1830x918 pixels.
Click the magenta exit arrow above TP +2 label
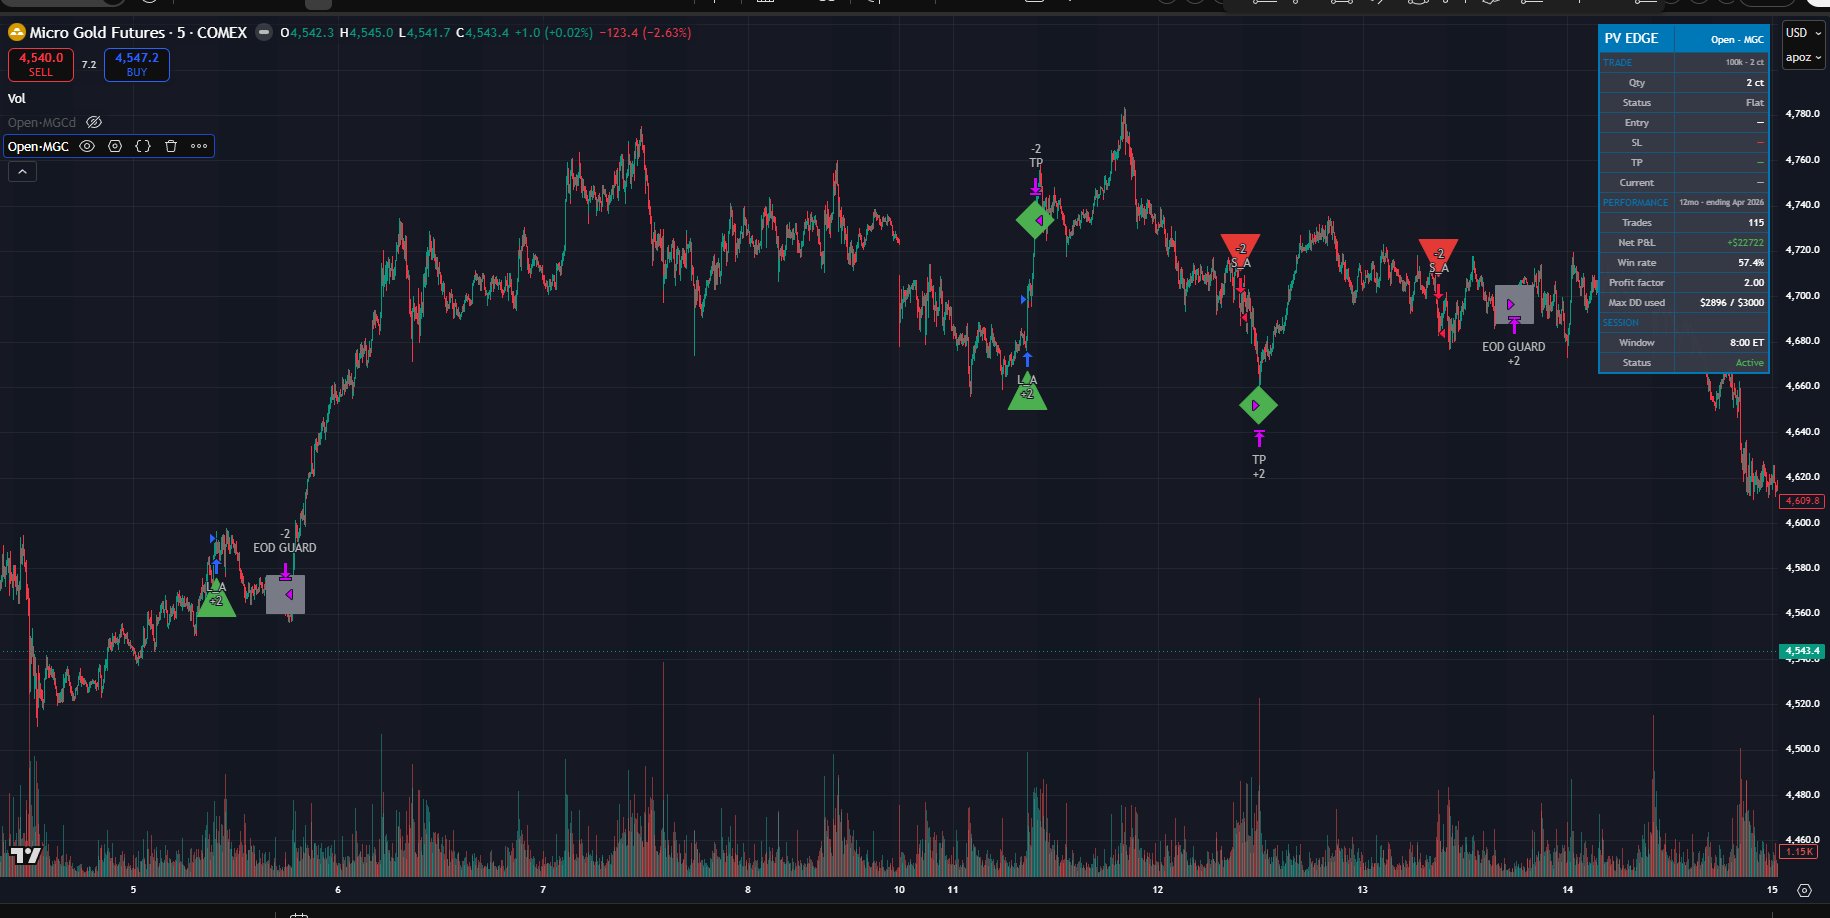tap(1259, 438)
